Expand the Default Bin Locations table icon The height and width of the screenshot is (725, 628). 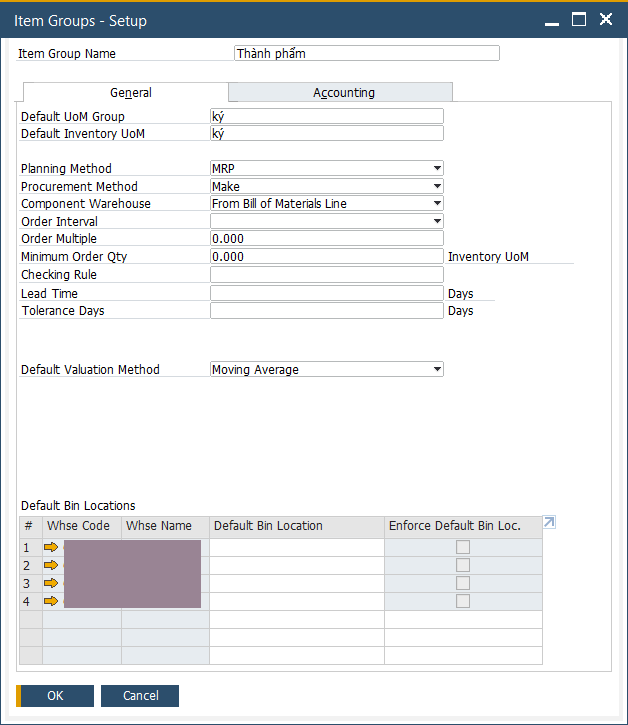[548, 523]
